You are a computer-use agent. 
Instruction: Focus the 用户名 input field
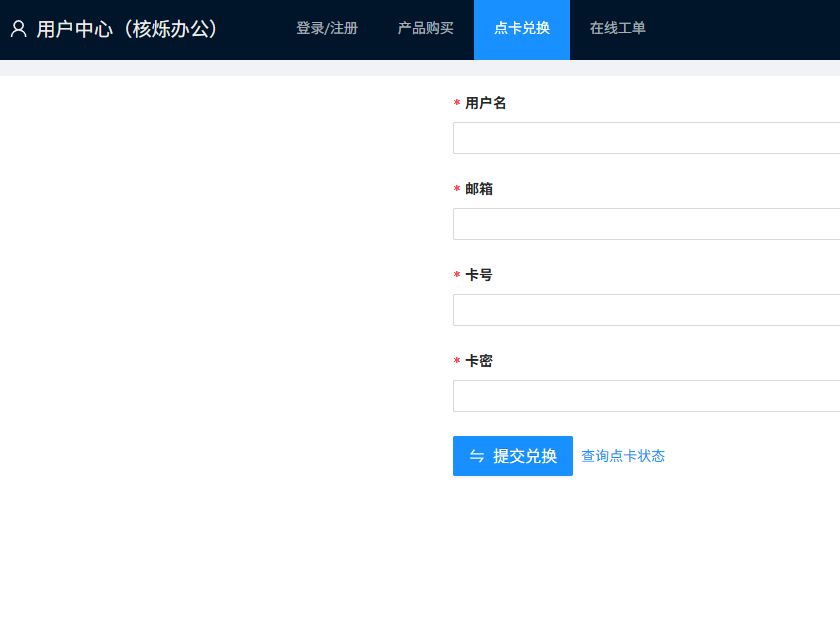[646, 138]
